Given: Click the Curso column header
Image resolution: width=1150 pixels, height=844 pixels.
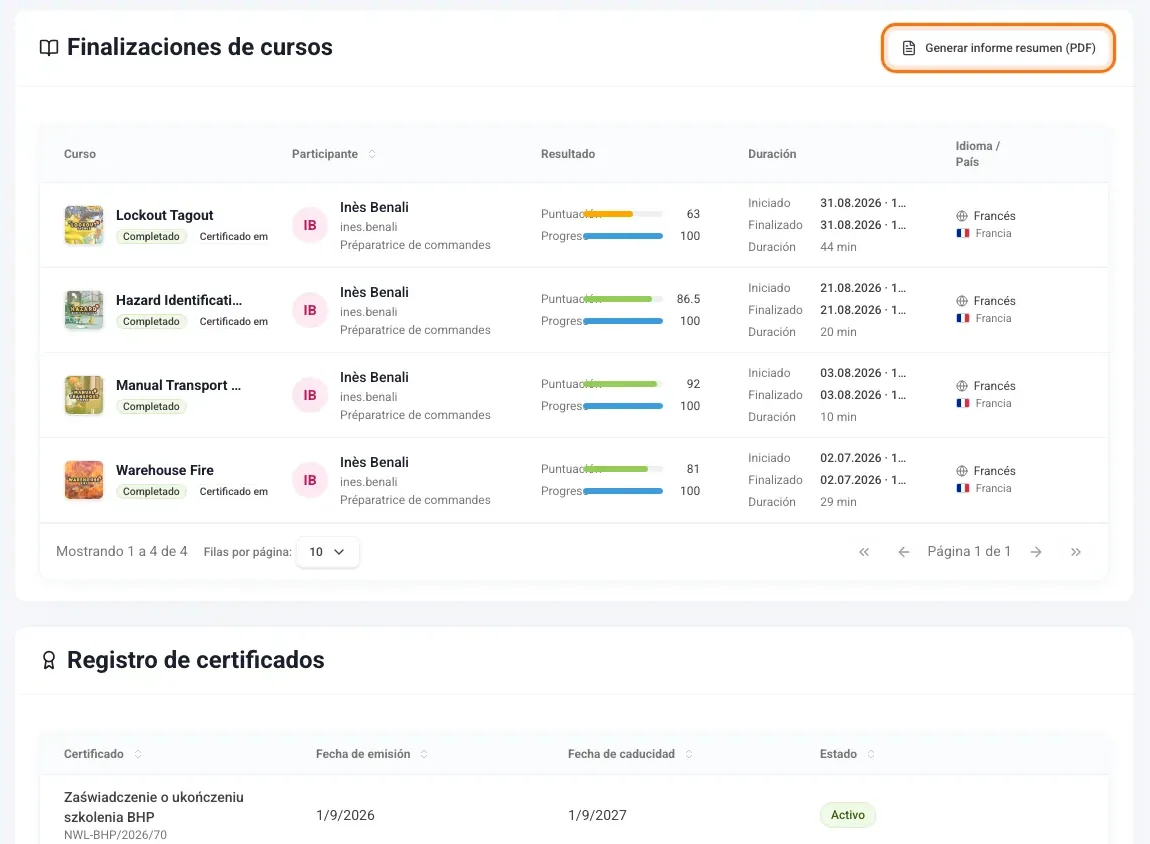Looking at the screenshot, I should pyautogui.click(x=80, y=154).
